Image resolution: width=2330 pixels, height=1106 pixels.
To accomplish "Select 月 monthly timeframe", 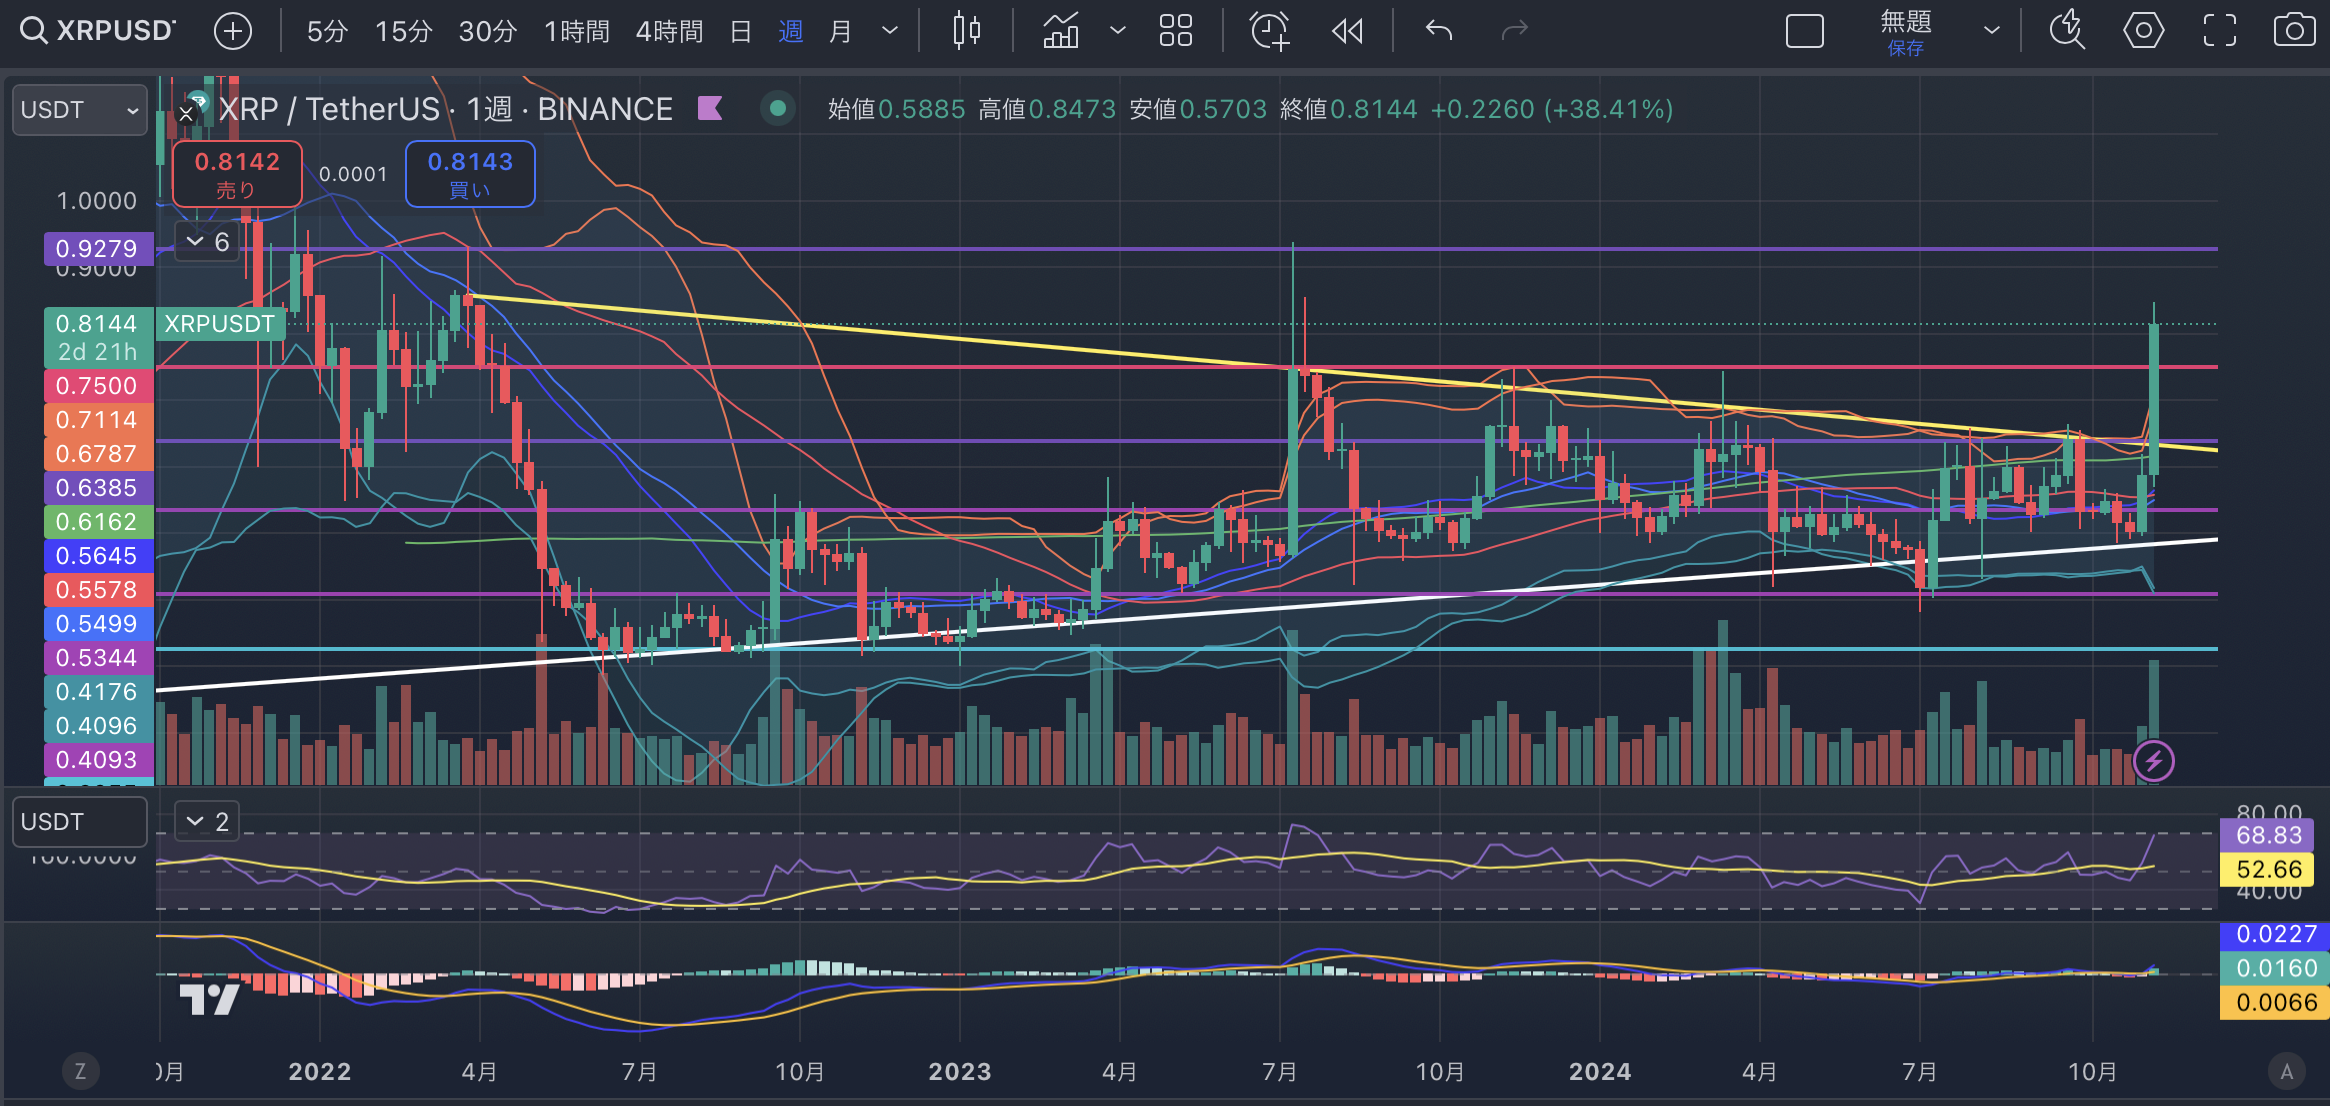I will [x=841, y=31].
